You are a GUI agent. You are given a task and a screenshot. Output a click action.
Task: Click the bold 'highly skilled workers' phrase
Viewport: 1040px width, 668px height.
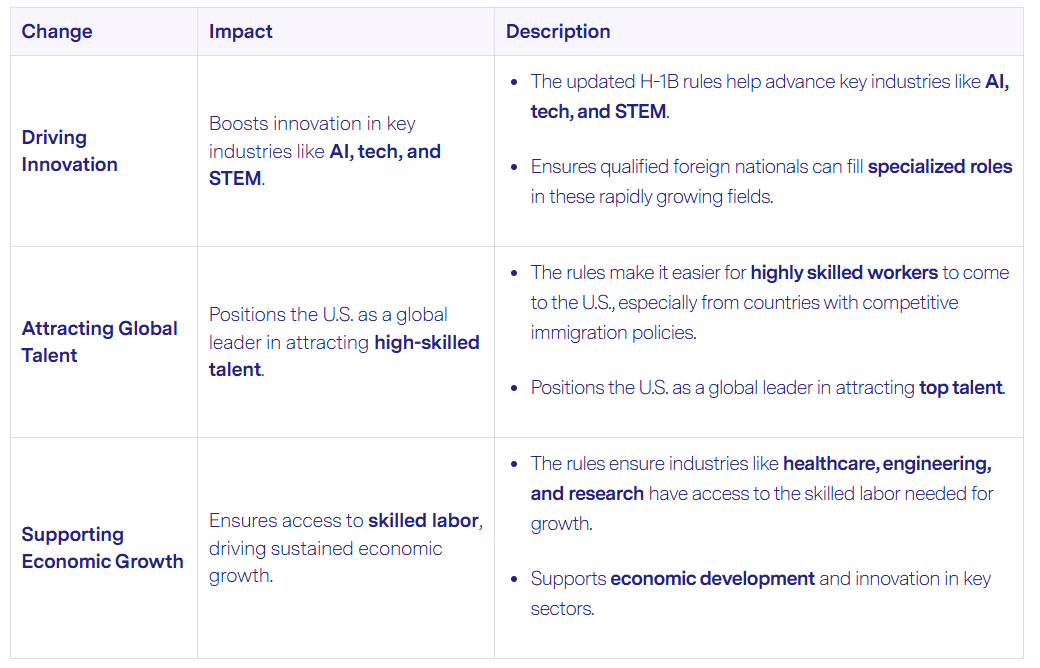pos(844,273)
